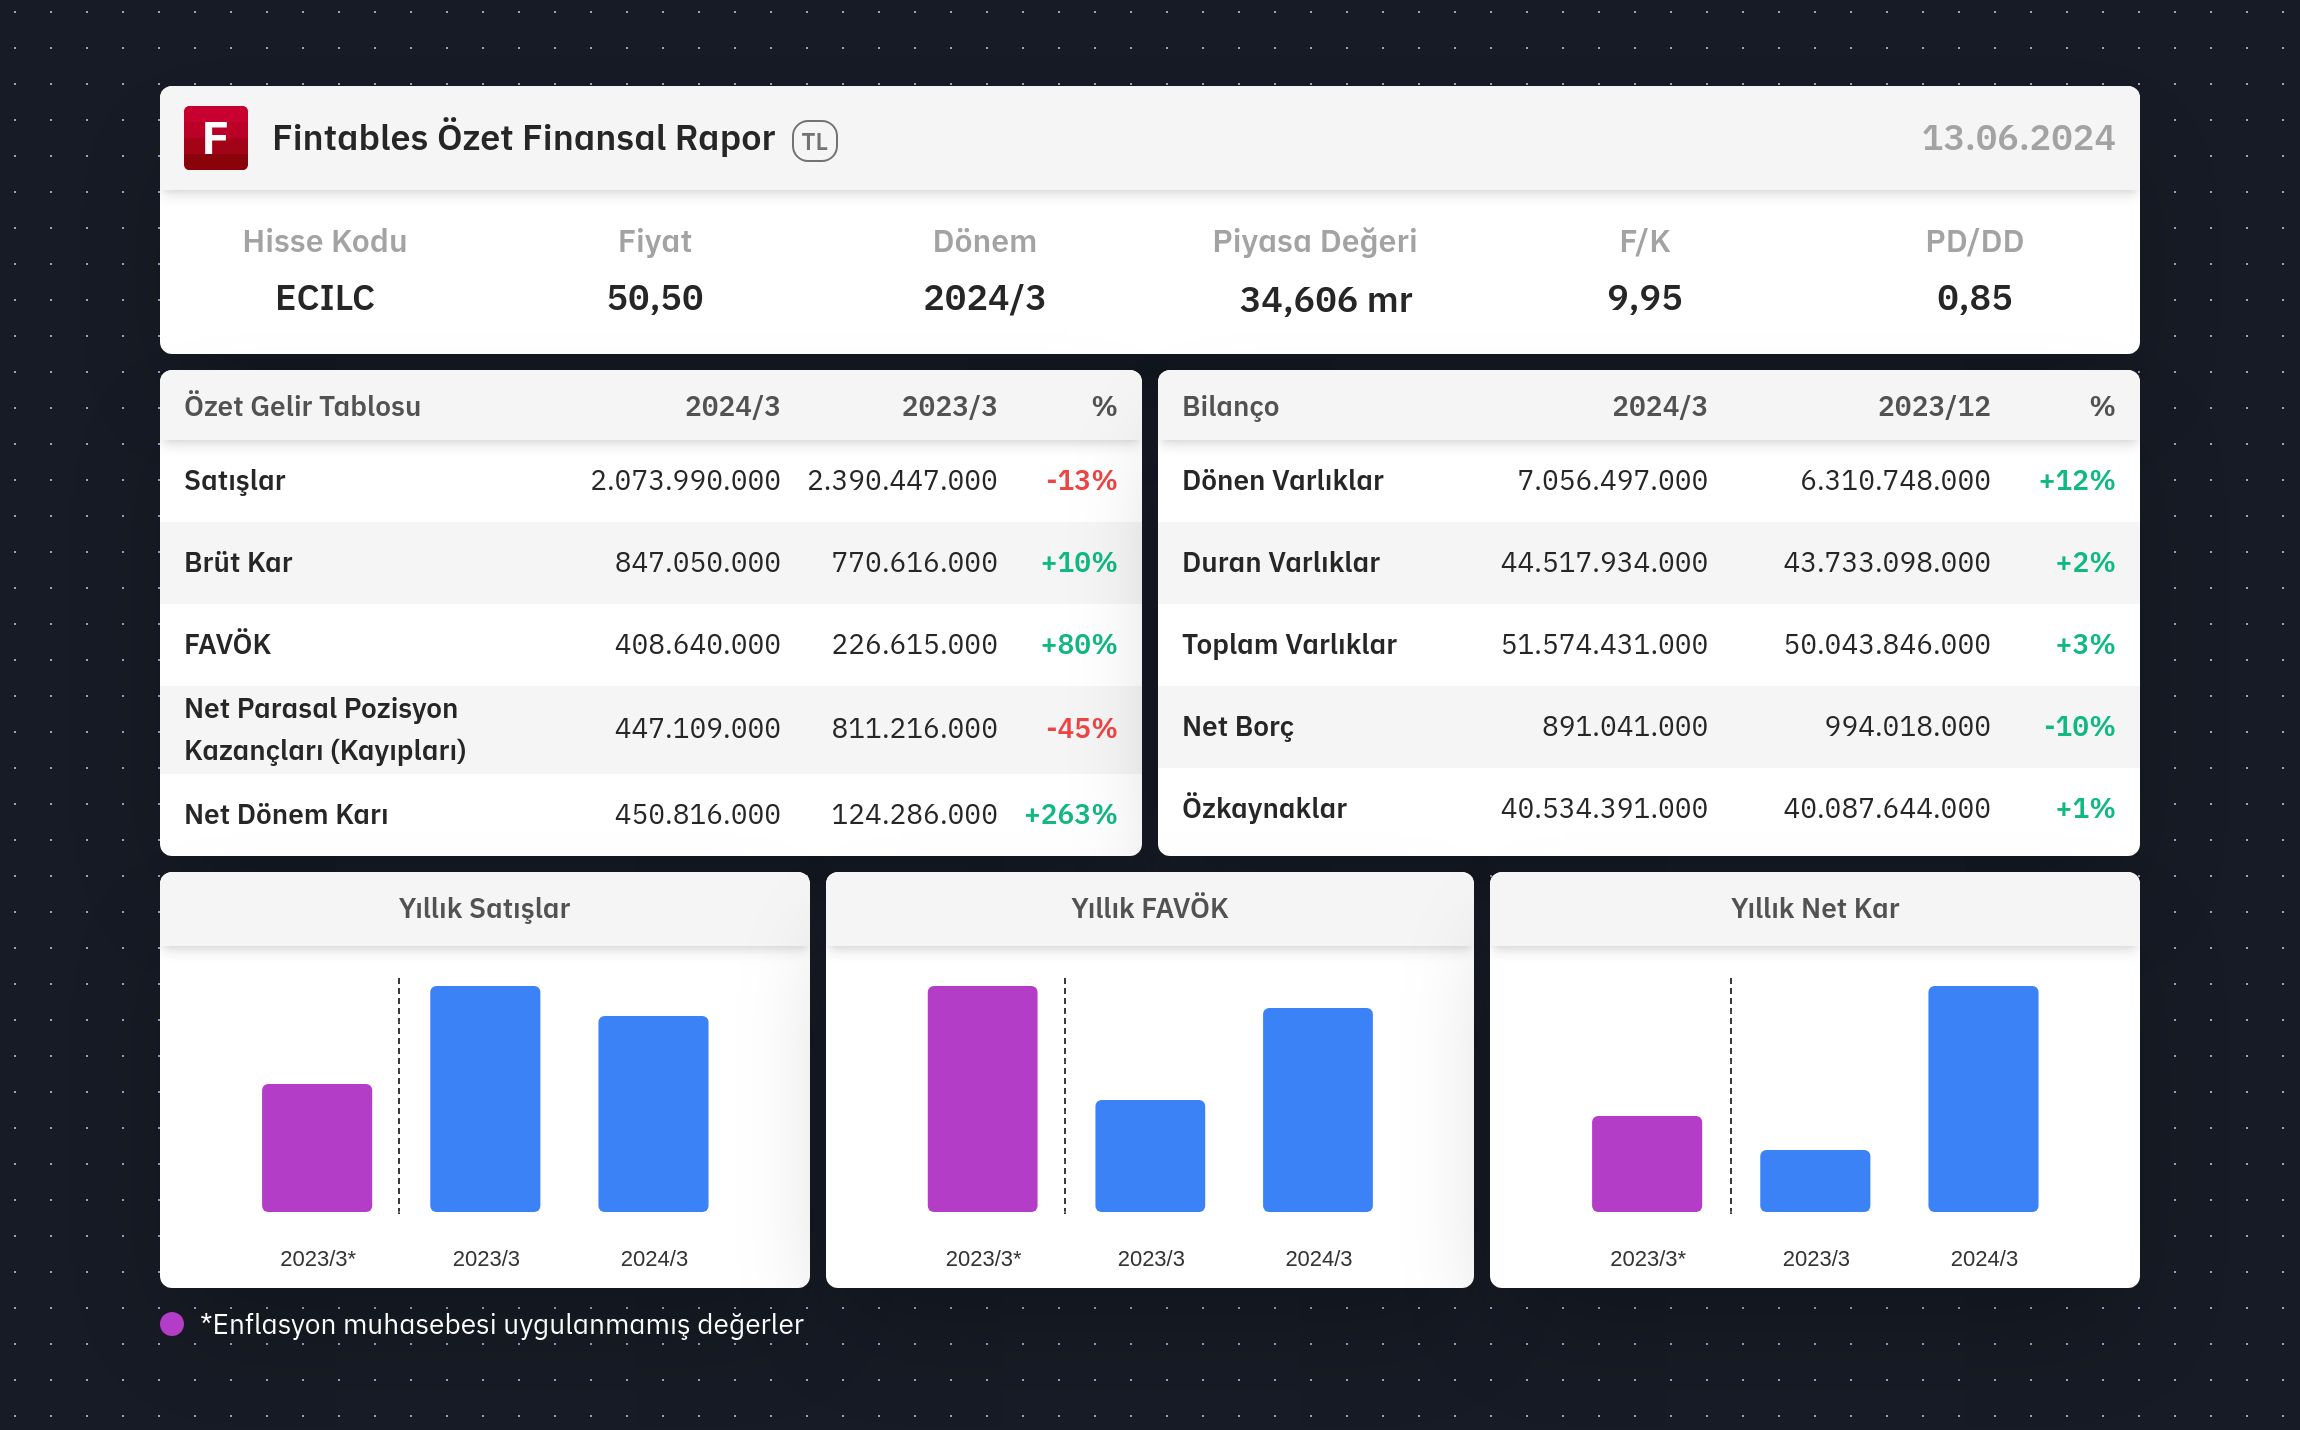Click the purple 2023/3* bar in Yıllık FAVÖK
Screen dimensions: 2300x1430
982,1099
